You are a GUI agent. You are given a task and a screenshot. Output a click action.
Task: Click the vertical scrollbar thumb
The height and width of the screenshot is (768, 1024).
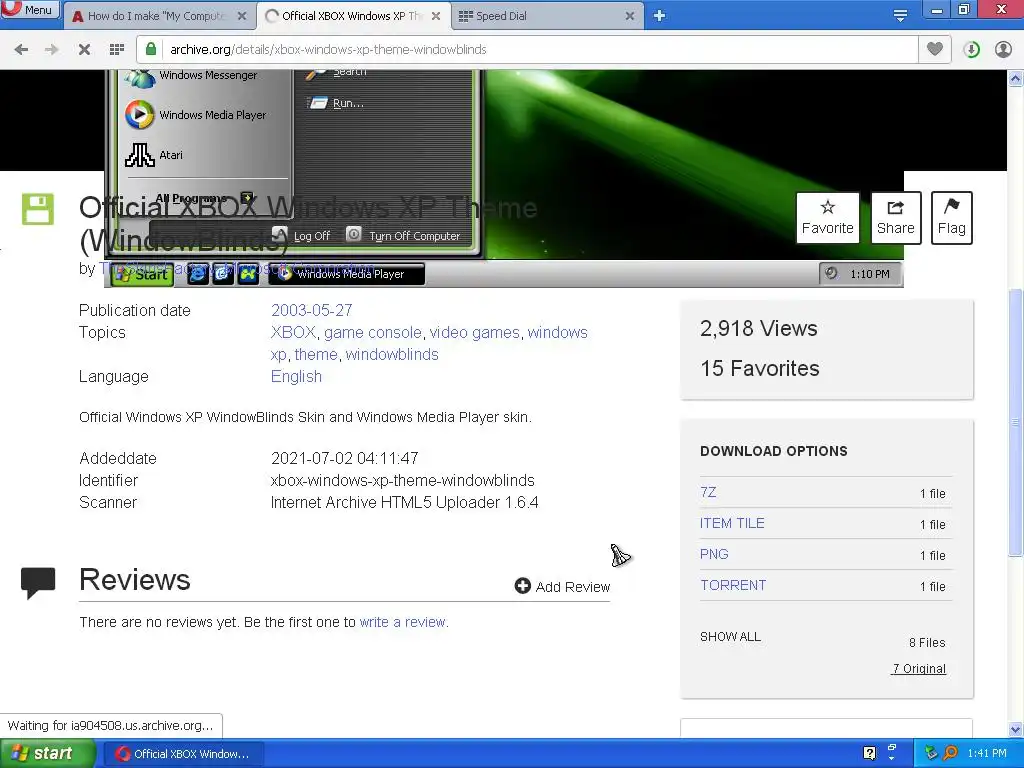[x=1015, y=422]
